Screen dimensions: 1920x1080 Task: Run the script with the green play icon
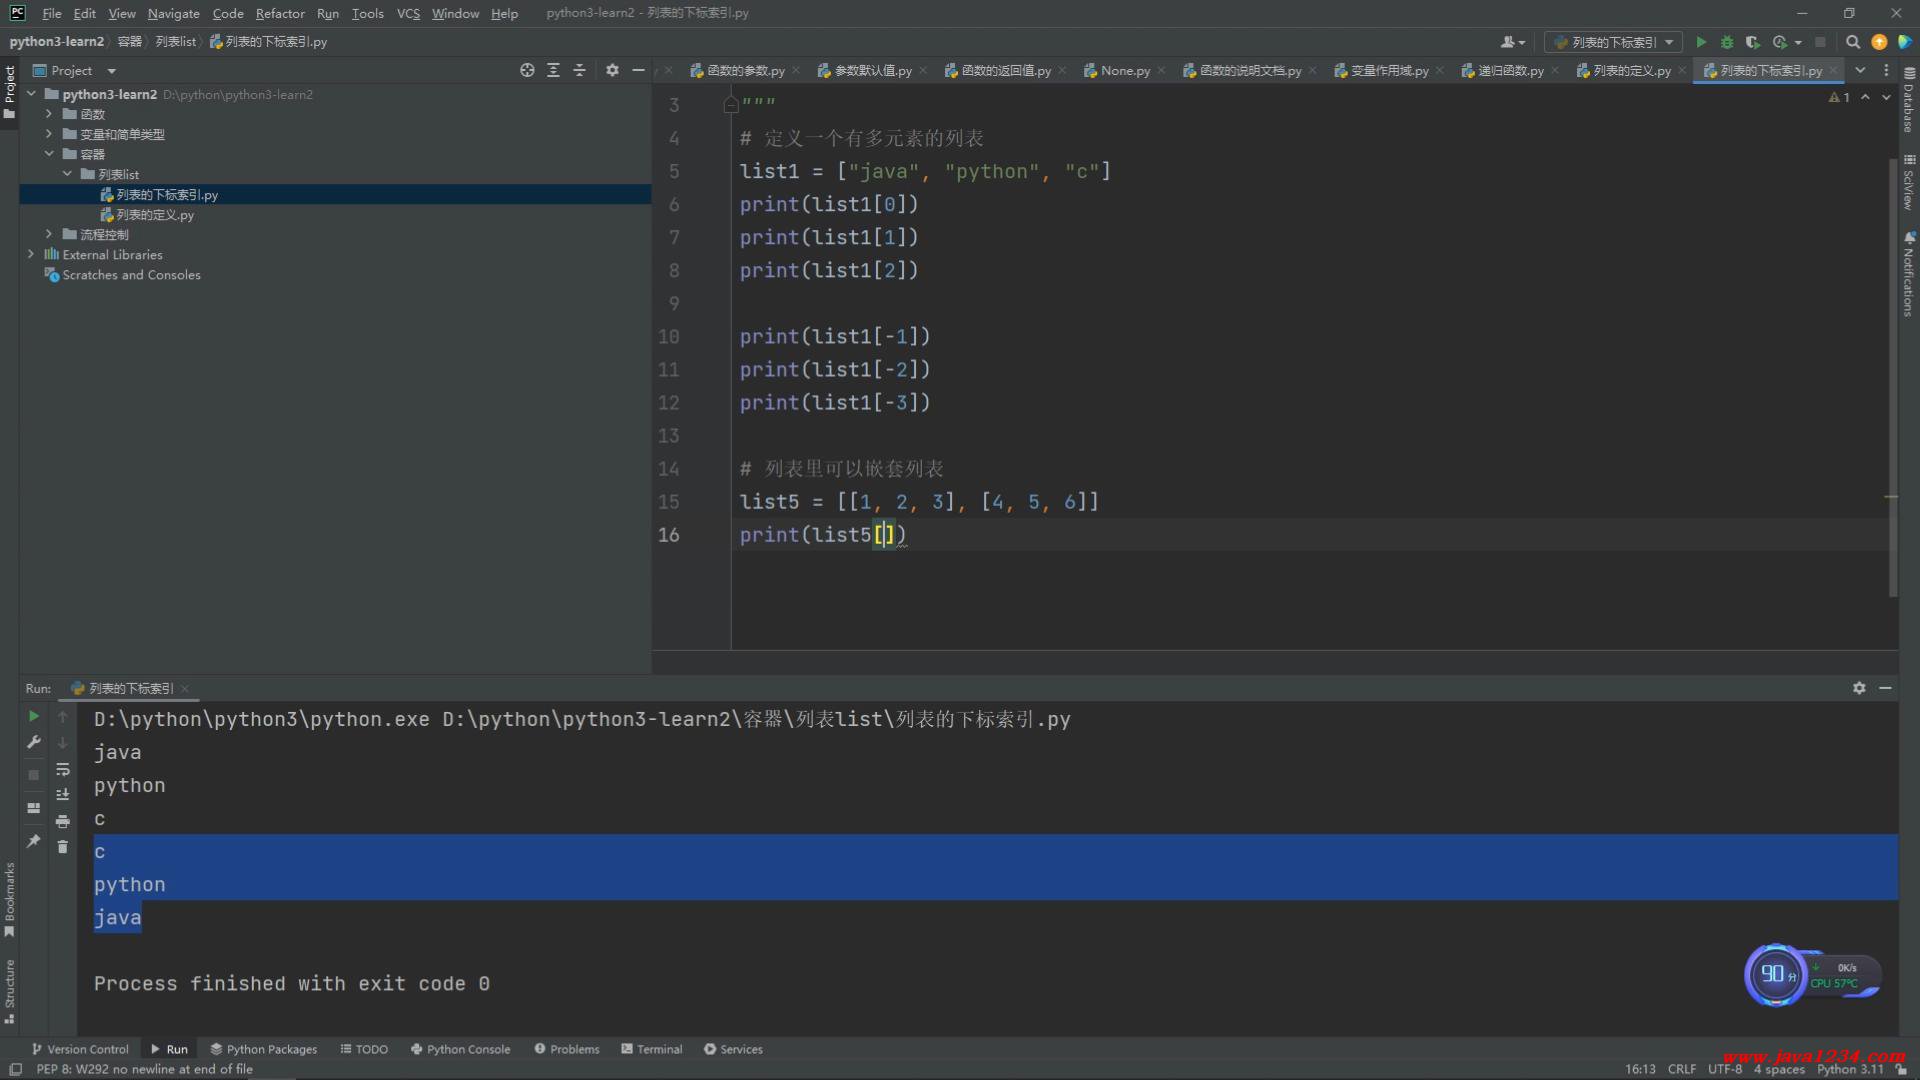[x=1701, y=42]
